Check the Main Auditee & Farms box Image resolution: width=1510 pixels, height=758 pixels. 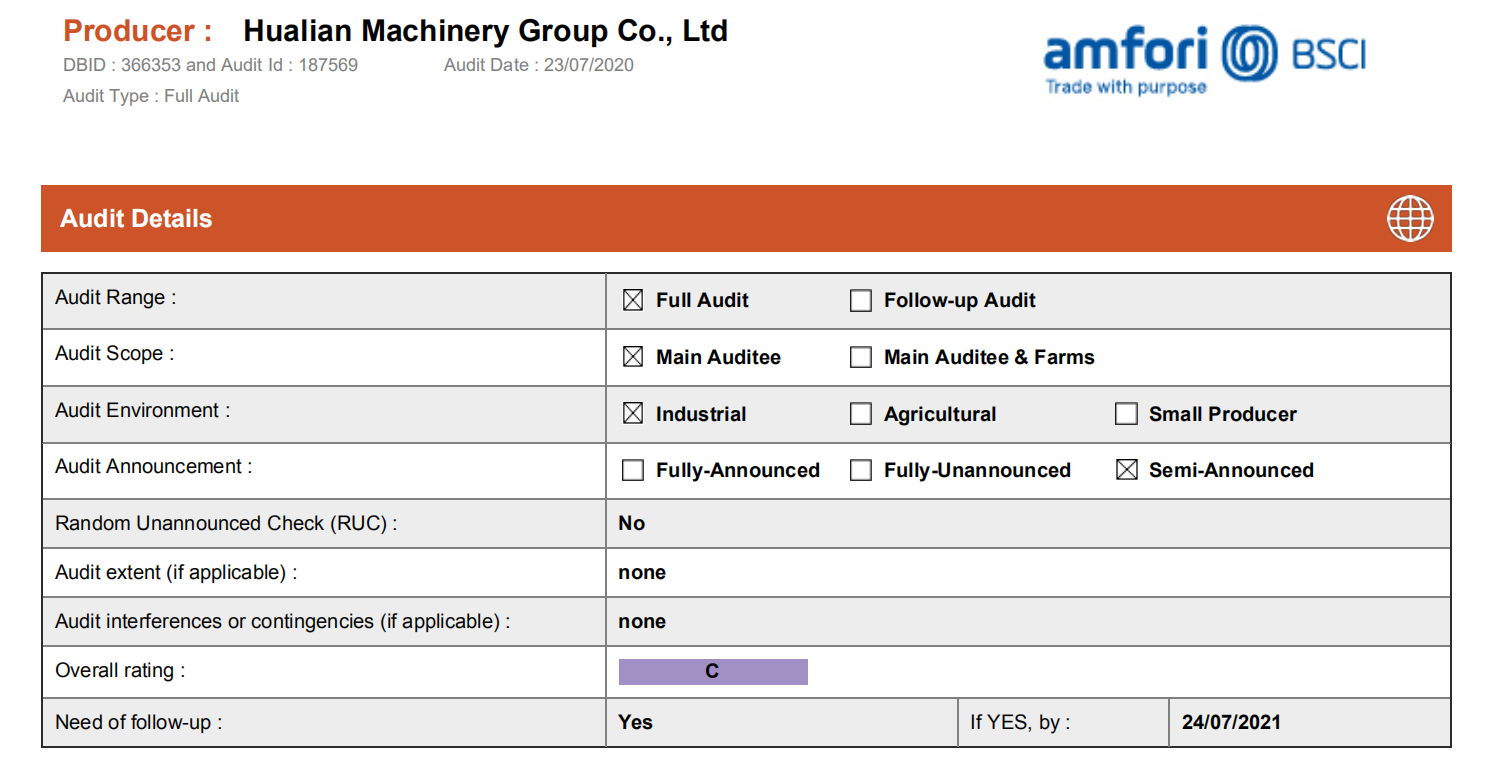[860, 357]
